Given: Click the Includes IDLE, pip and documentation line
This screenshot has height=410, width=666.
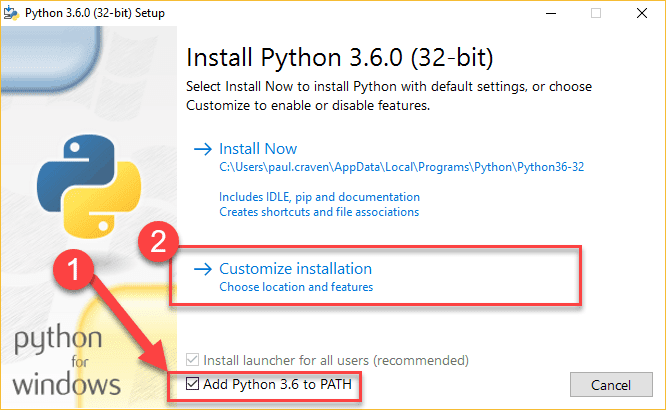Looking at the screenshot, I should click(319, 197).
